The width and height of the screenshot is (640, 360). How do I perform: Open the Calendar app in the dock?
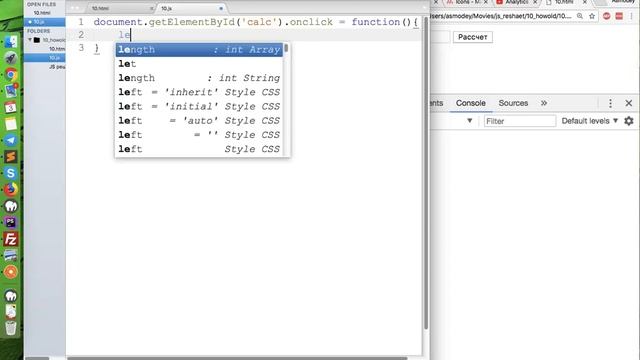pos(11,107)
